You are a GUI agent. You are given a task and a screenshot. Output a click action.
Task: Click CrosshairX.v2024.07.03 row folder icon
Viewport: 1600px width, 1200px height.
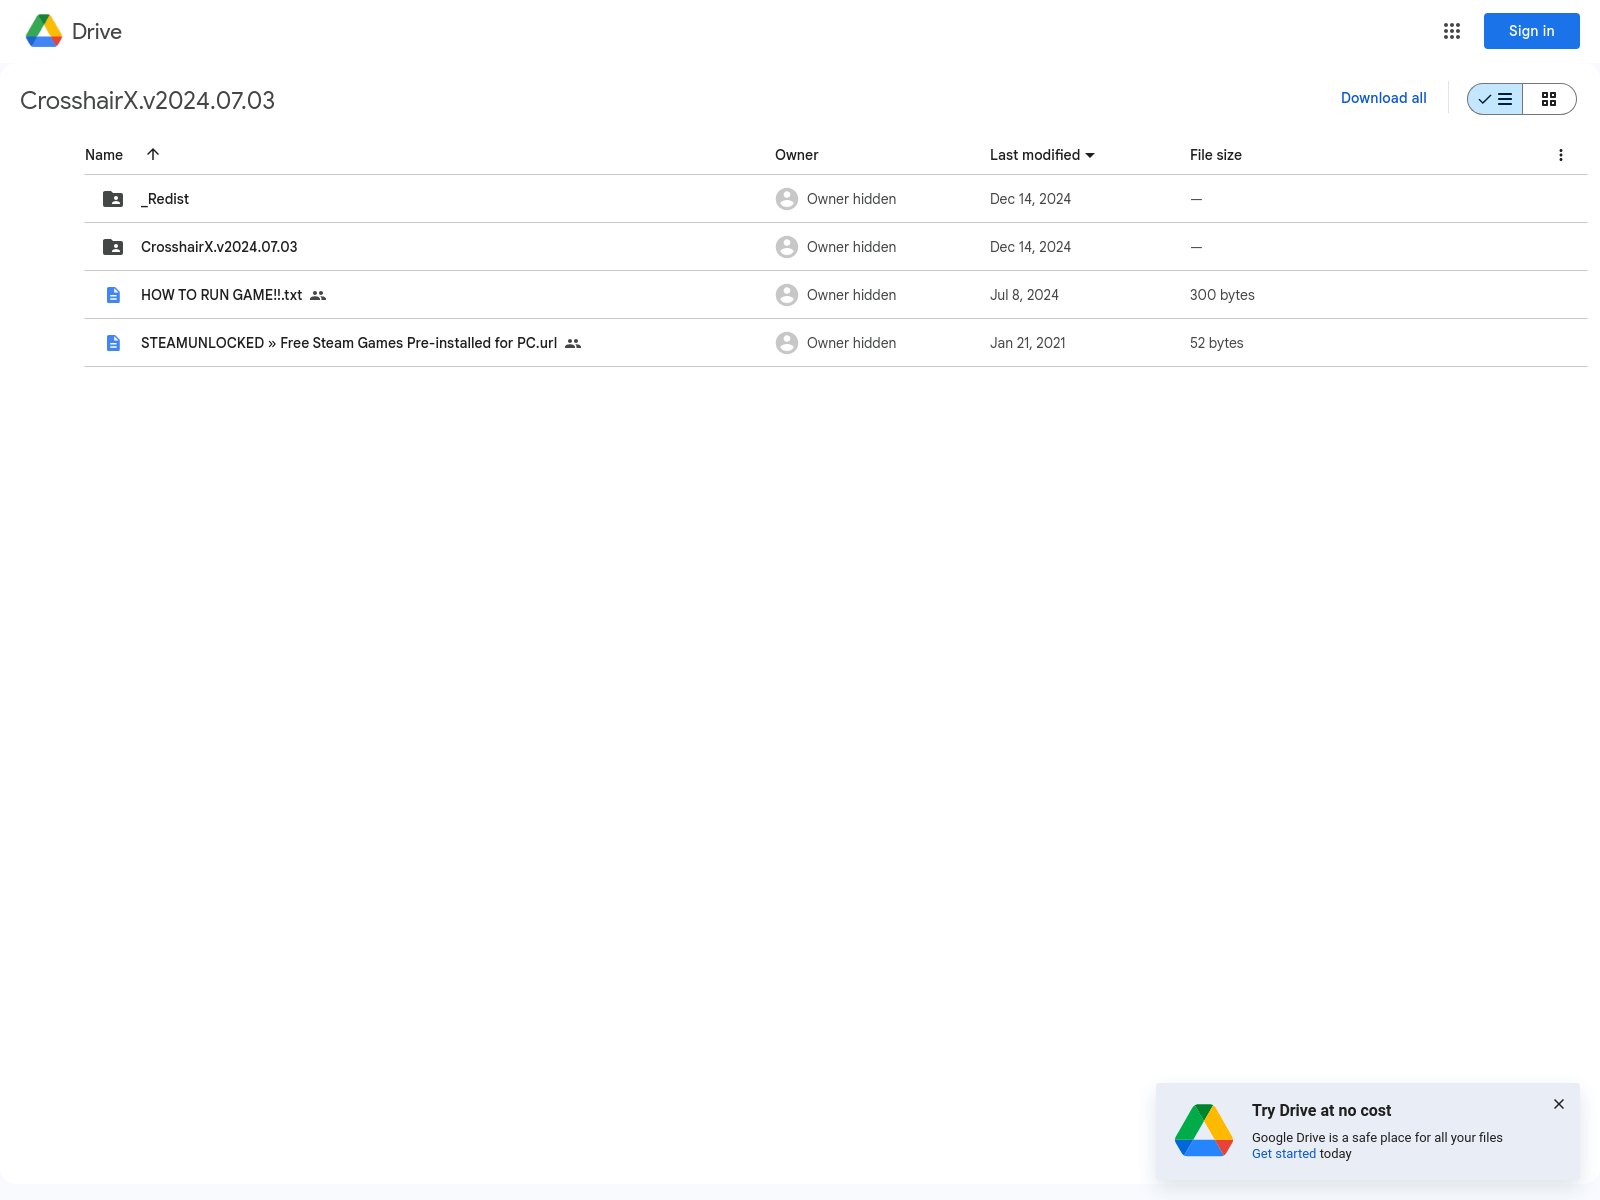(113, 247)
